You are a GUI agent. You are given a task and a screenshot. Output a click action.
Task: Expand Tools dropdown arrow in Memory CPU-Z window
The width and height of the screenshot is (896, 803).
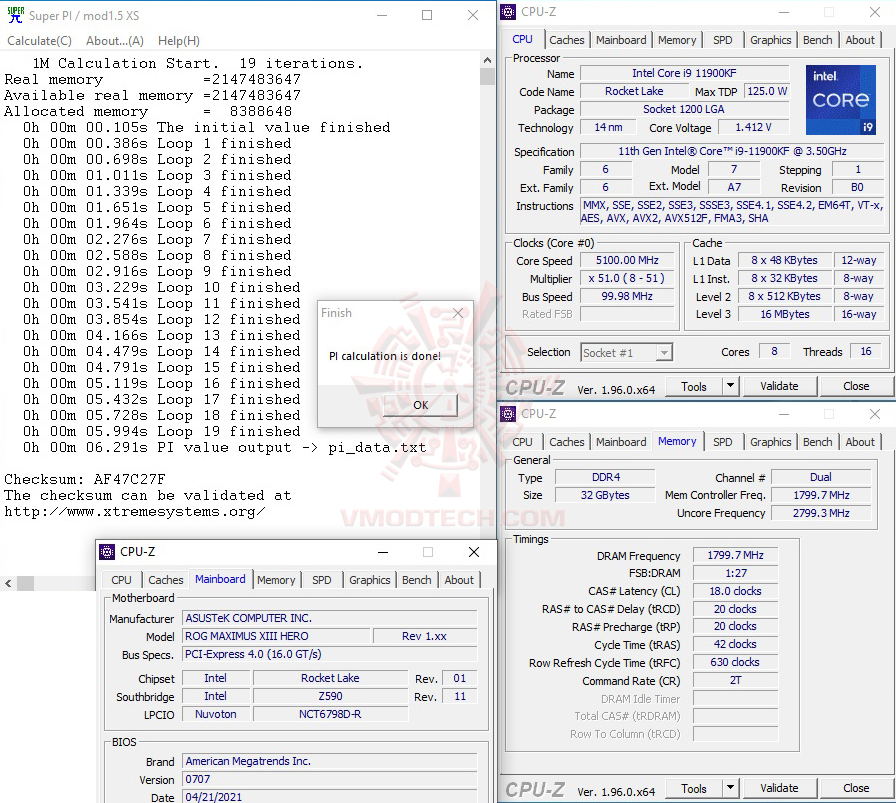(x=730, y=789)
